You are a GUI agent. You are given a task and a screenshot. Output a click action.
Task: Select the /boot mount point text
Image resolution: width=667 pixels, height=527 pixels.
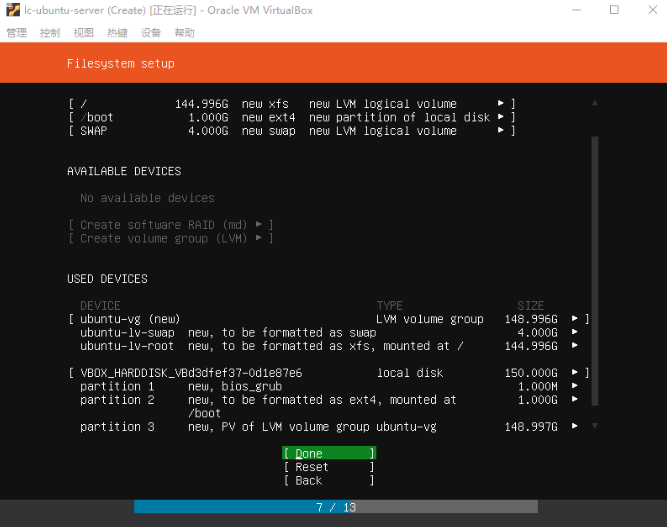tap(97, 117)
